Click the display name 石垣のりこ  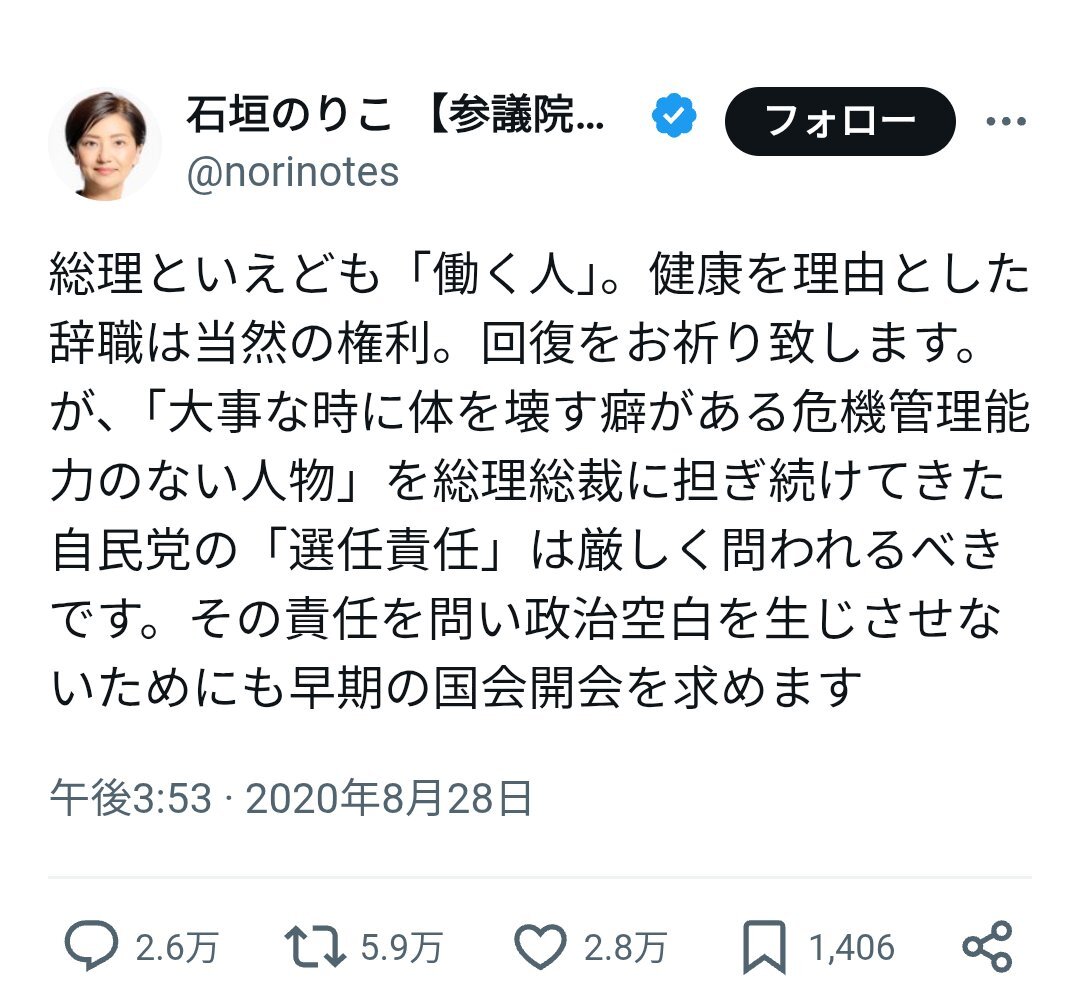click(x=289, y=115)
